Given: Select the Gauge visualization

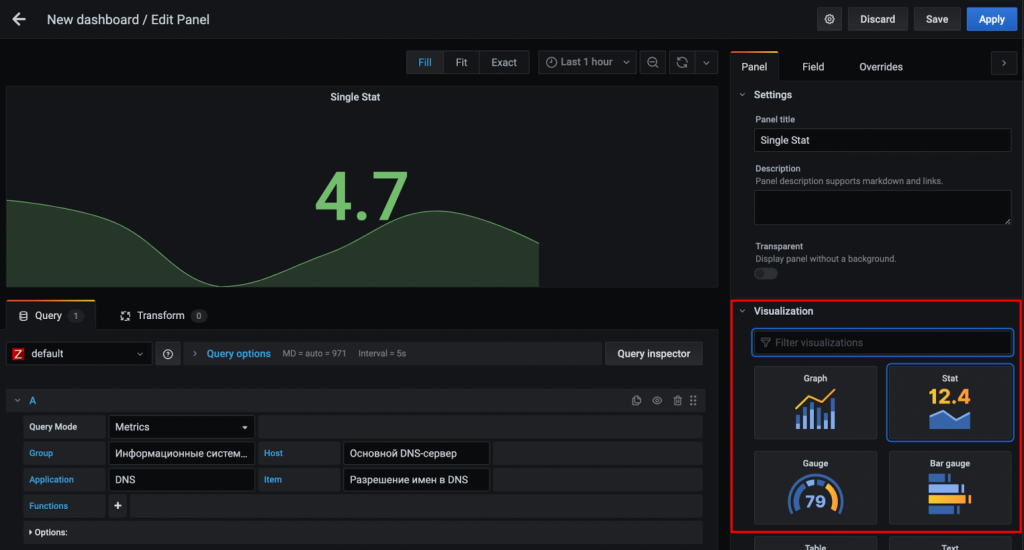Looking at the screenshot, I should click(x=815, y=488).
